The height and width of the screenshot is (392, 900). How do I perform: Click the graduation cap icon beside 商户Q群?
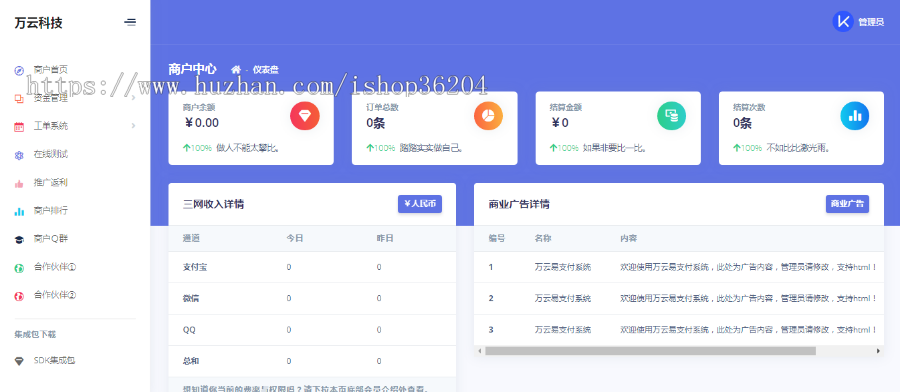[20, 239]
